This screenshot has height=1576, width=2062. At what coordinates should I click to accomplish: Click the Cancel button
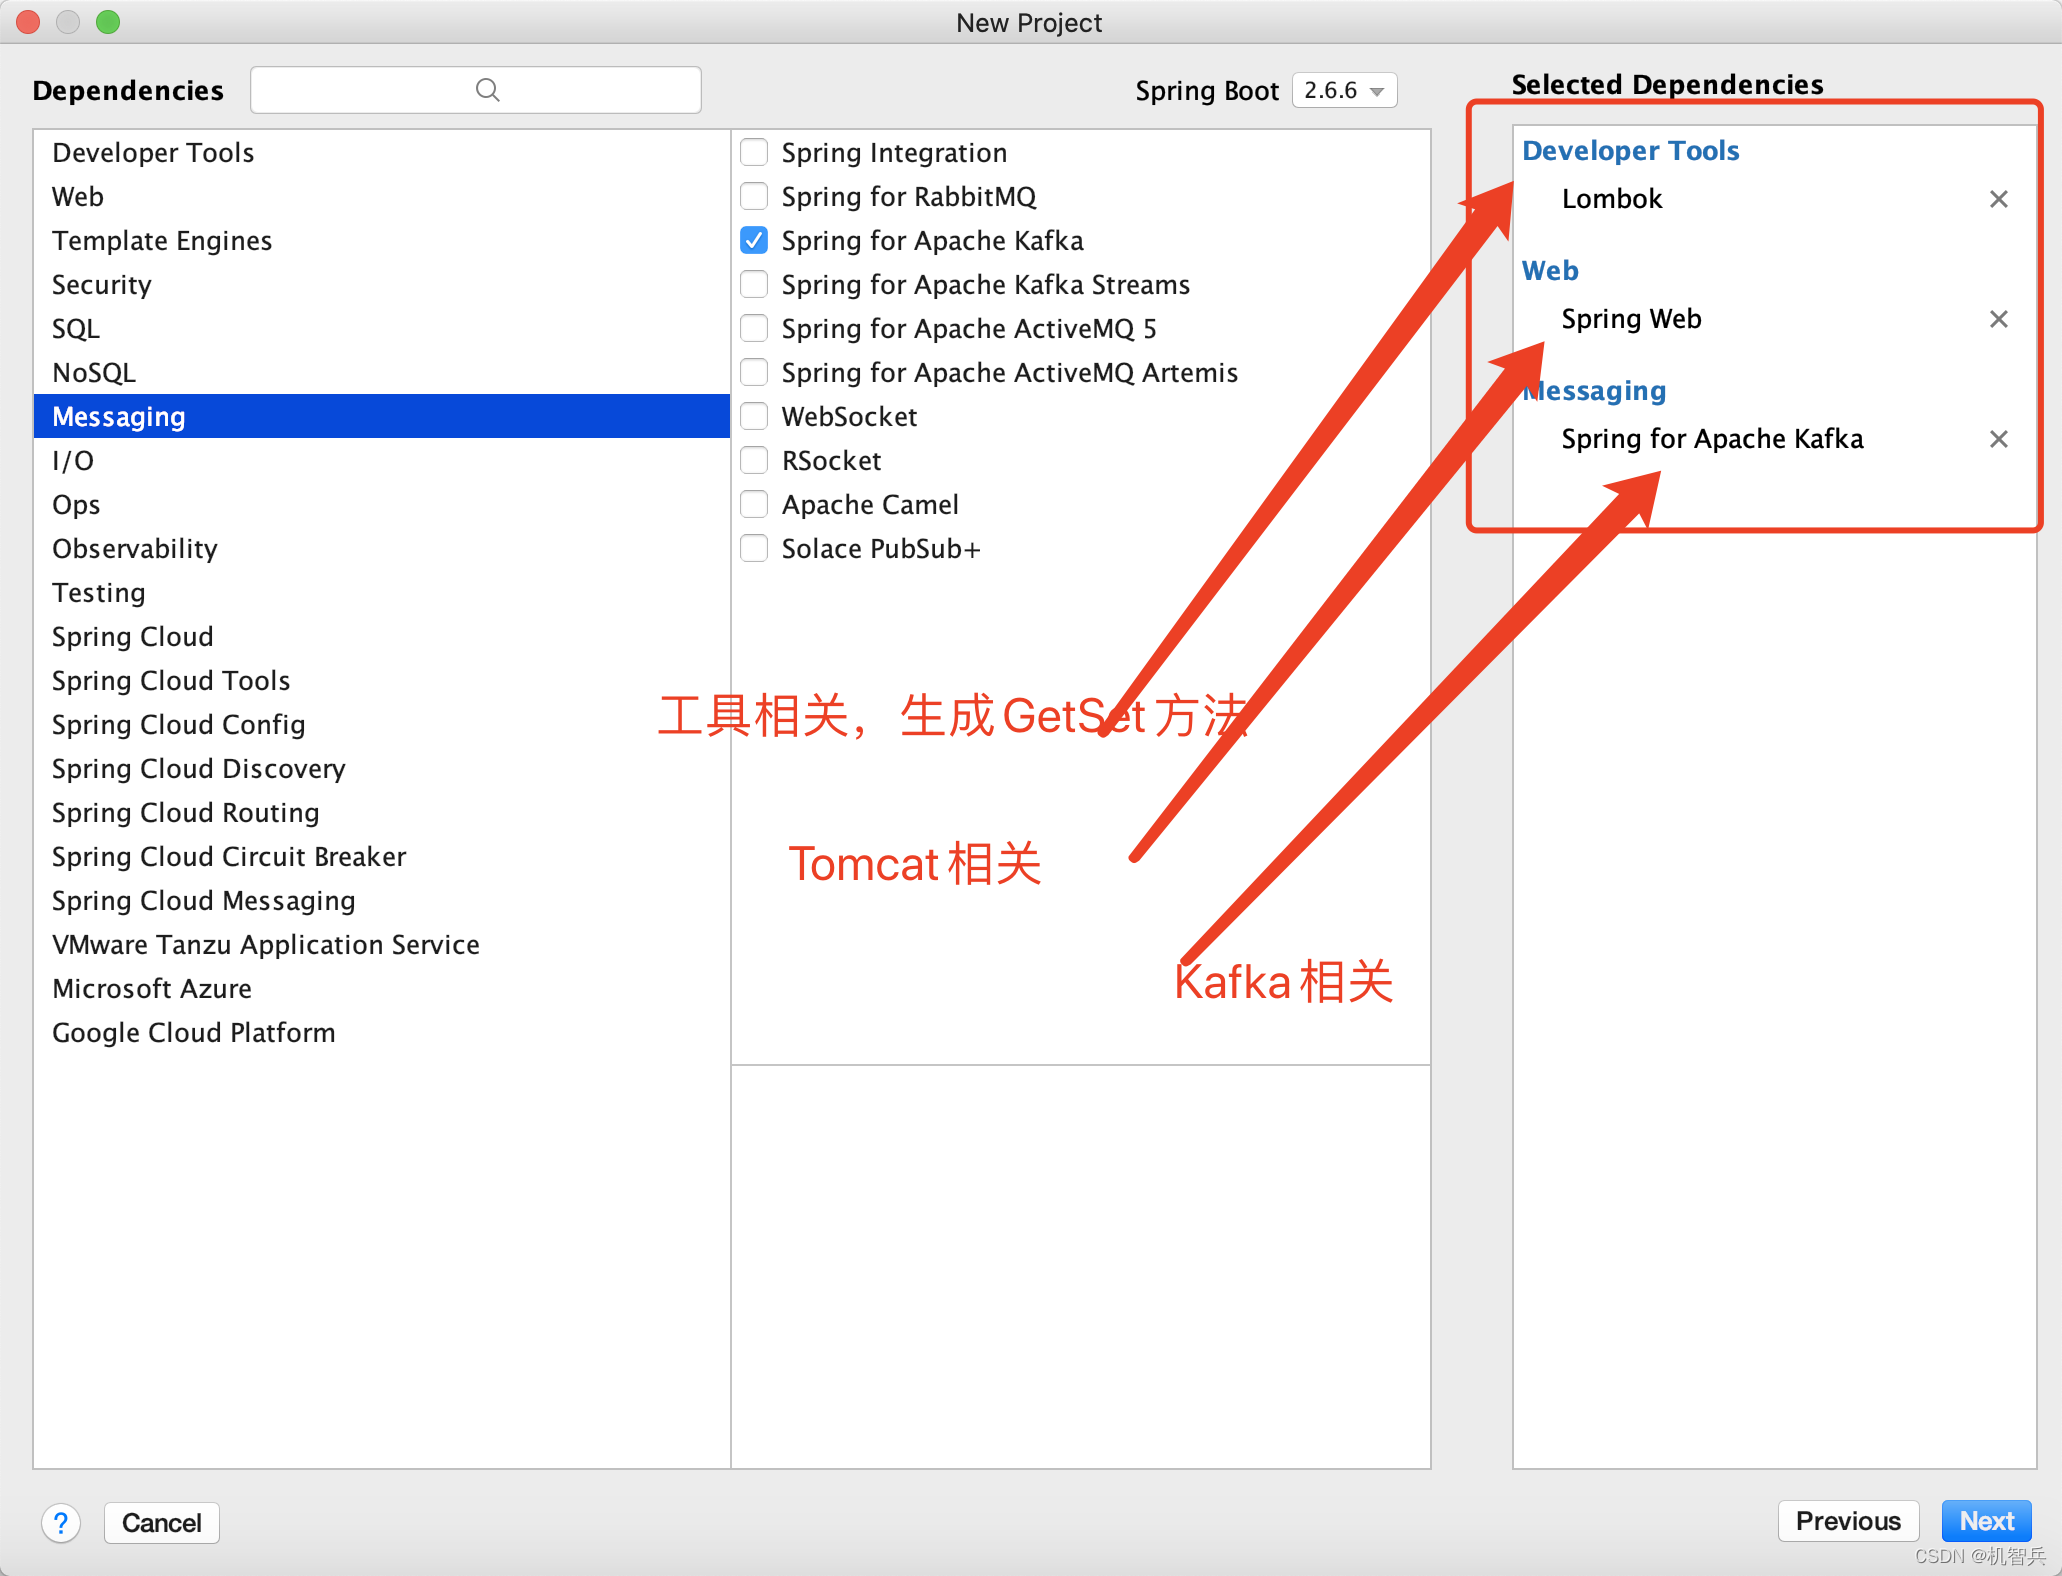pos(161,1523)
